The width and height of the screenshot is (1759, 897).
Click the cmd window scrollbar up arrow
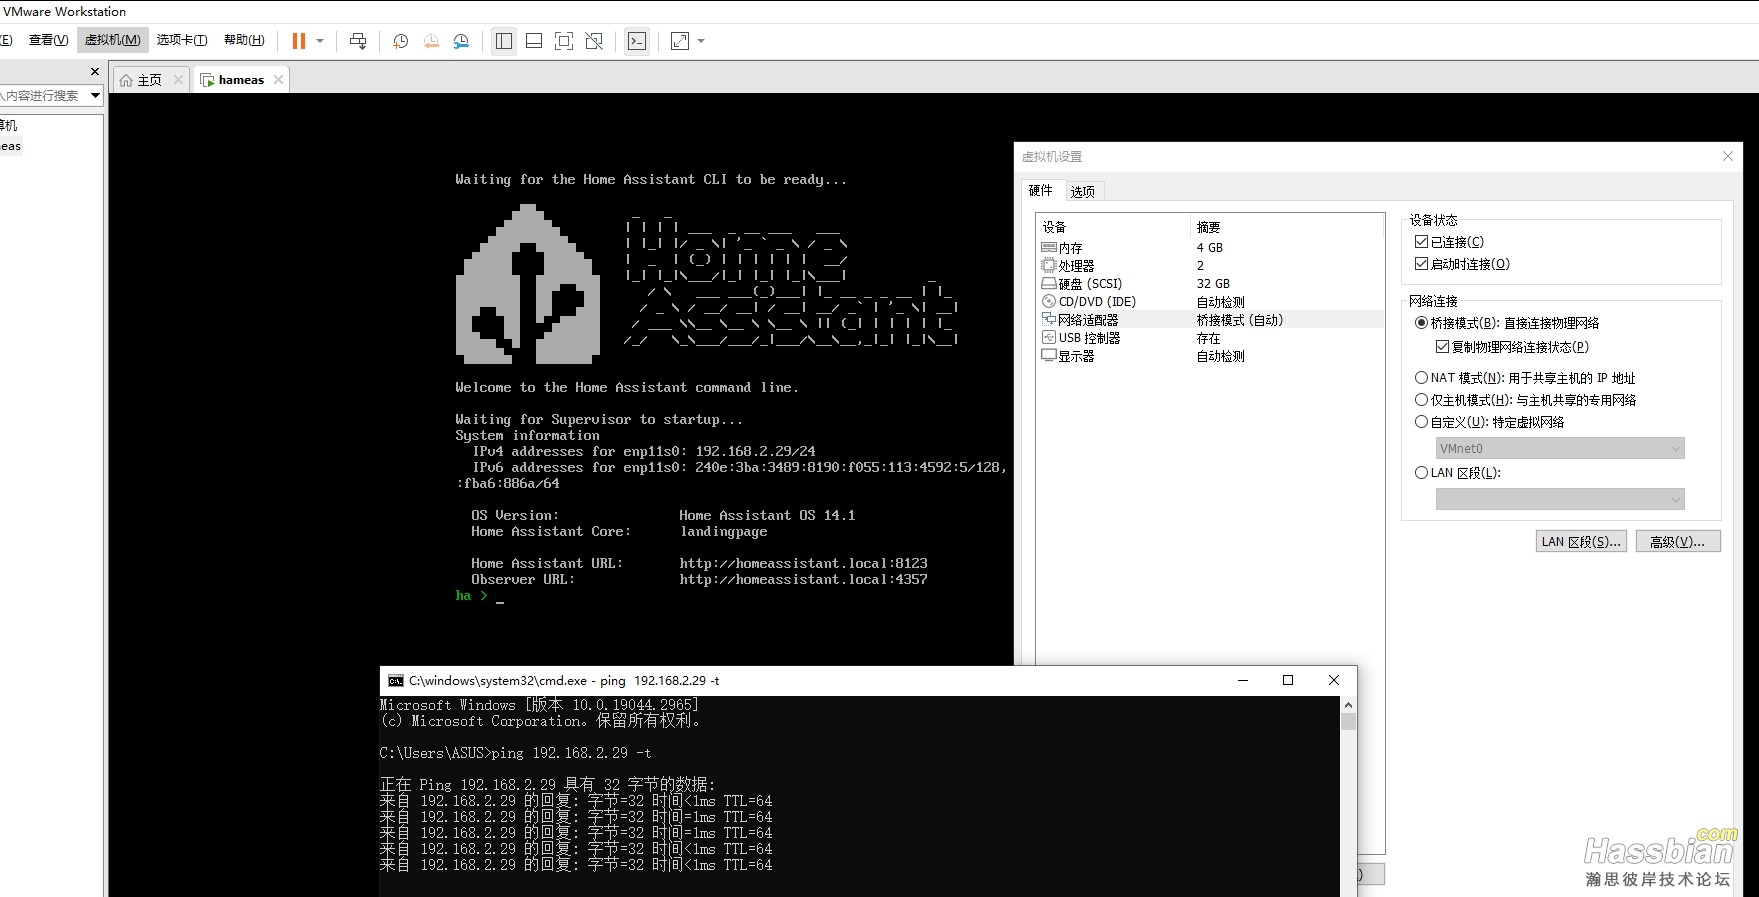[x=1348, y=705]
